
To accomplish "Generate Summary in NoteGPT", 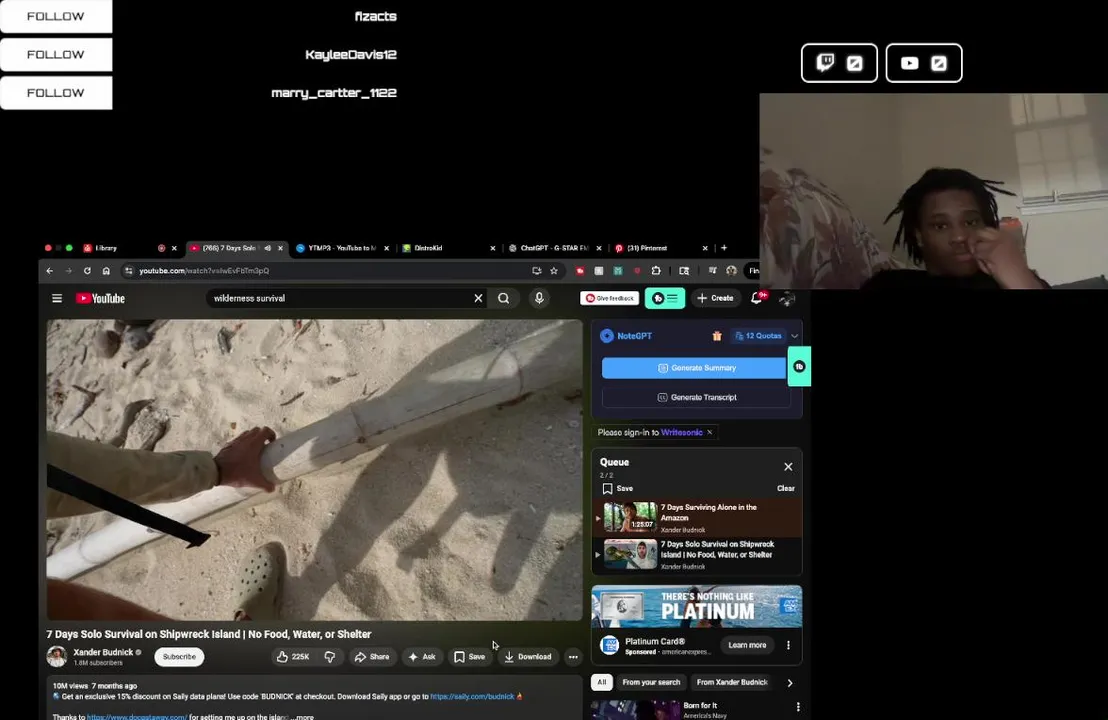I will coord(693,367).
